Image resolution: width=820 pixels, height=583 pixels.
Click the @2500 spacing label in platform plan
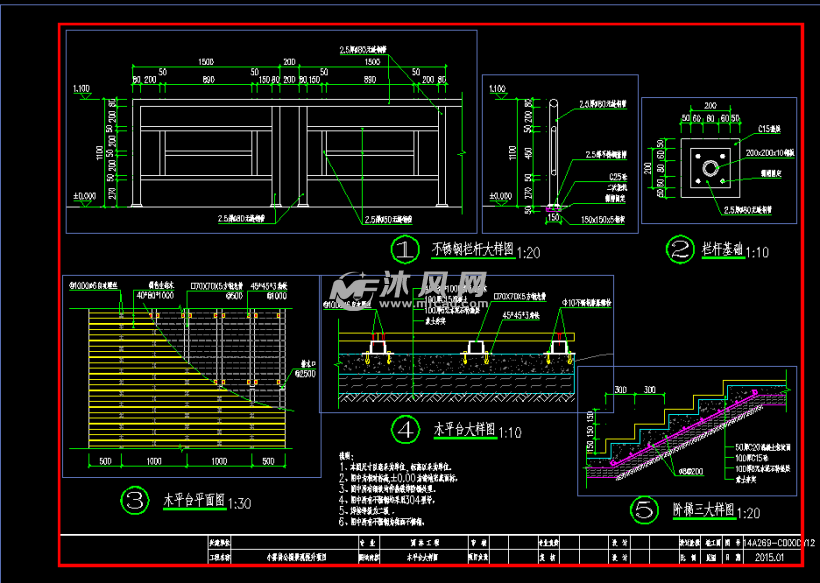pos(305,374)
